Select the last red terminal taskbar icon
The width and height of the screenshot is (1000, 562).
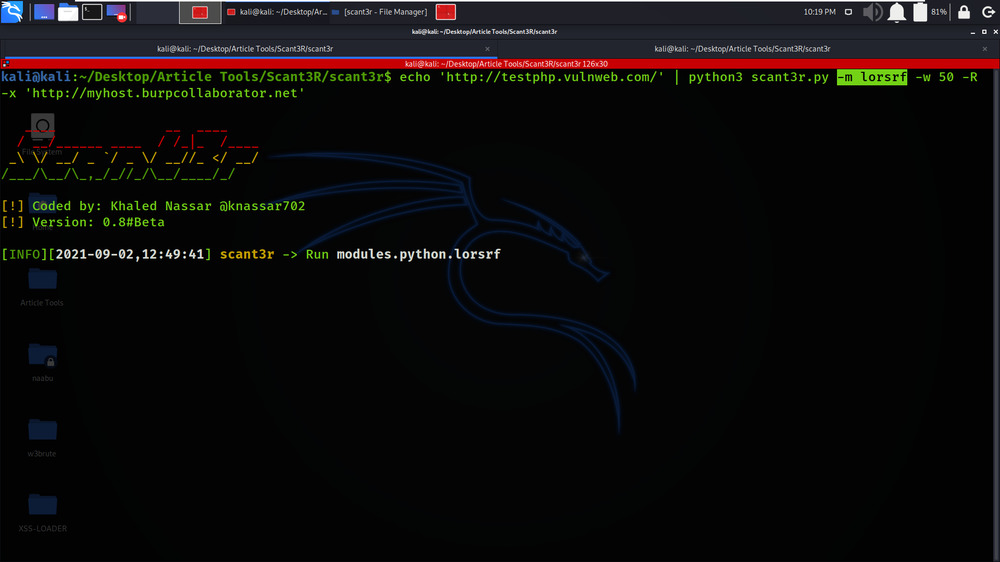(x=446, y=12)
